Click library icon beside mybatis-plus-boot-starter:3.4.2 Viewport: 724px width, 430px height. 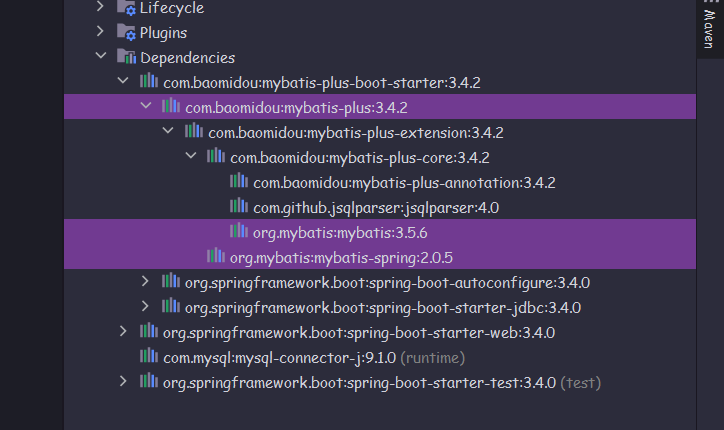[x=148, y=81]
